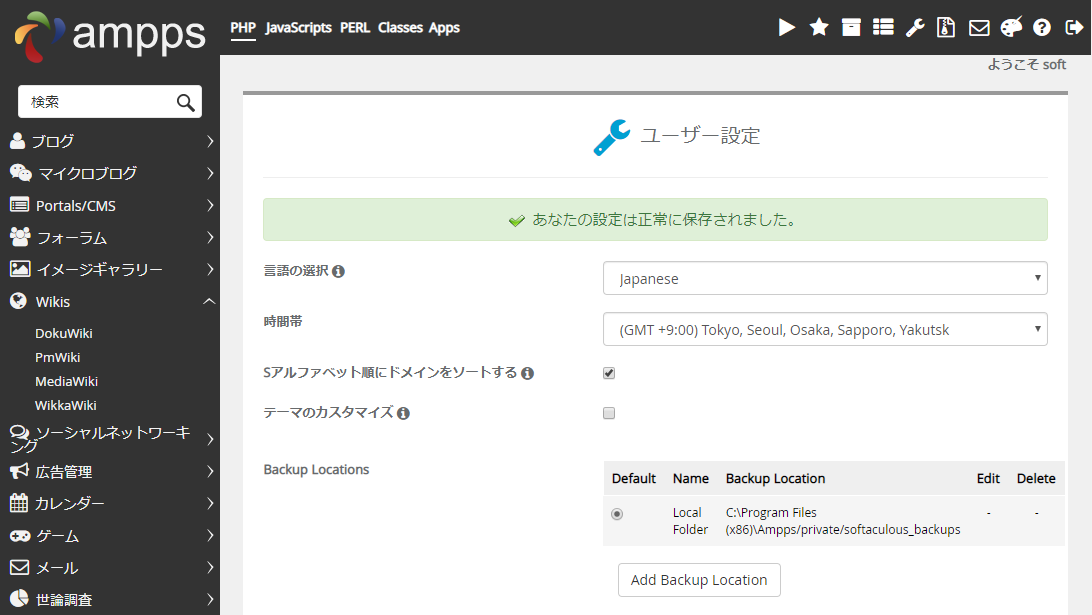
Task: Enable the テーマのカスタマイズ checkbox
Action: pos(609,413)
